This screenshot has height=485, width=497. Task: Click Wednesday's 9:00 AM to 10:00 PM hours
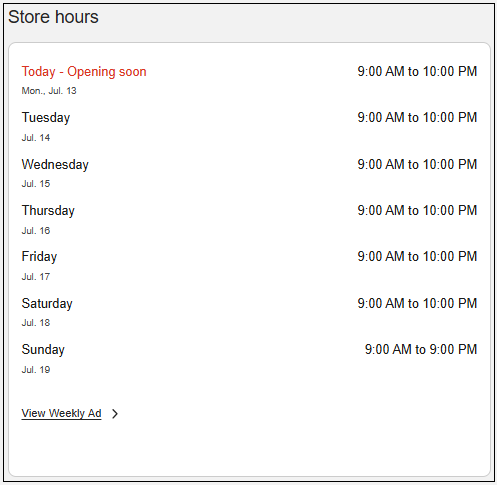tap(417, 164)
